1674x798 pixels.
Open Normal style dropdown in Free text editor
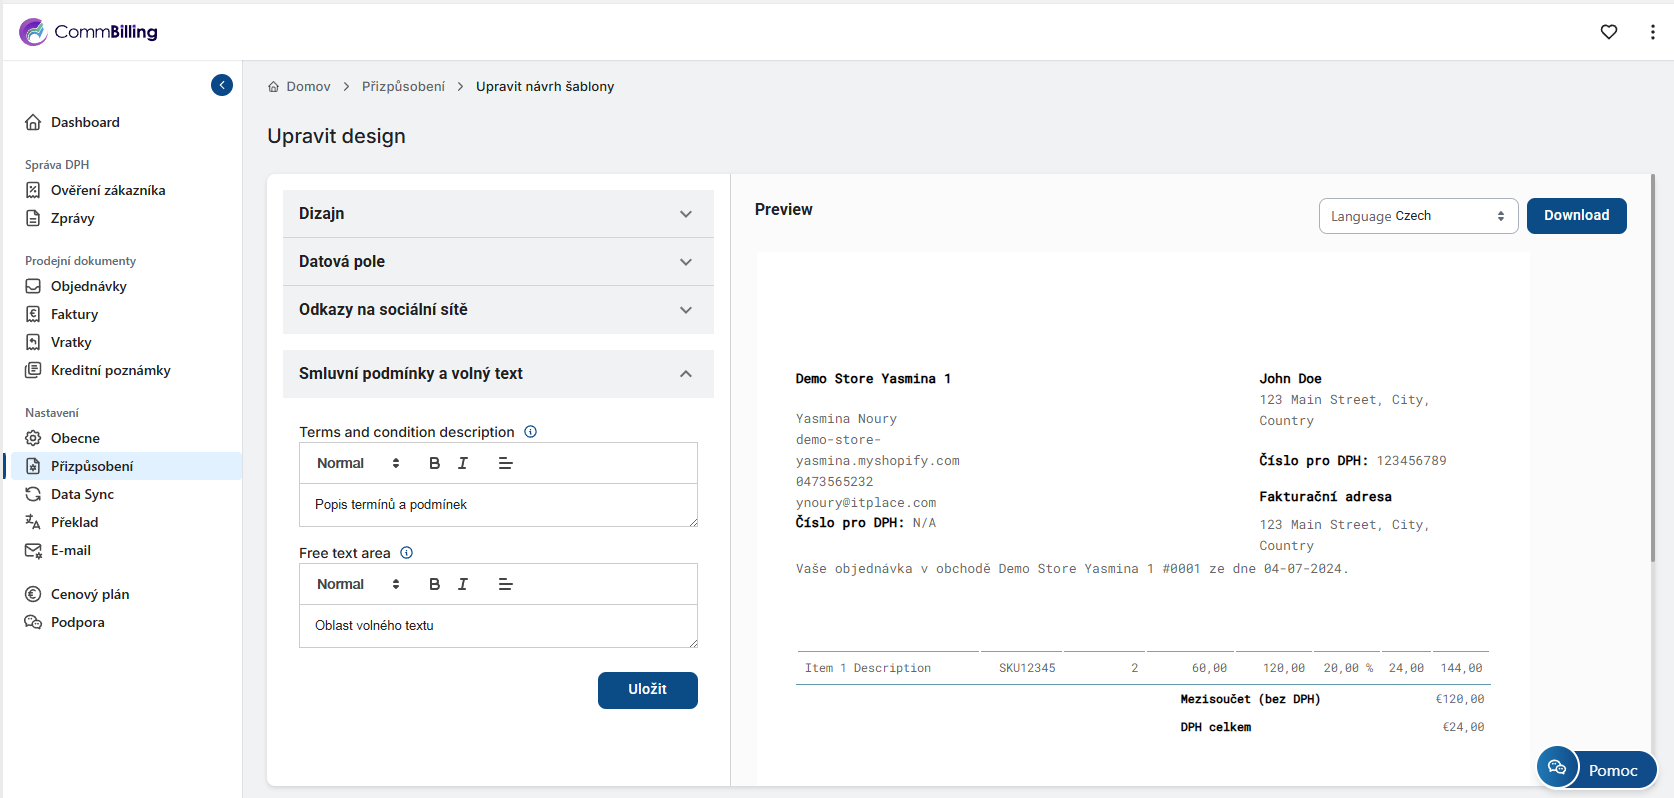(x=358, y=584)
